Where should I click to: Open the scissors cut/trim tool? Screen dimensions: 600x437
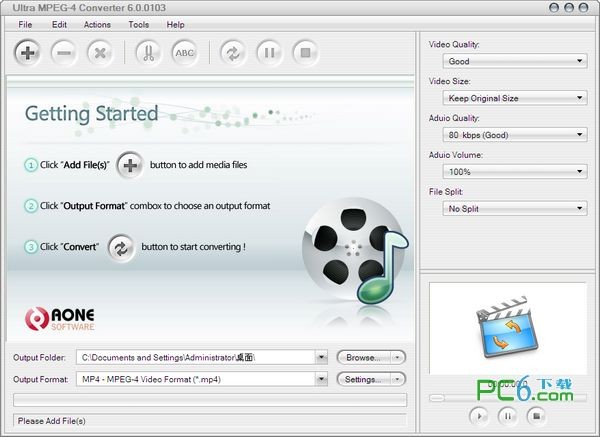[x=148, y=52]
